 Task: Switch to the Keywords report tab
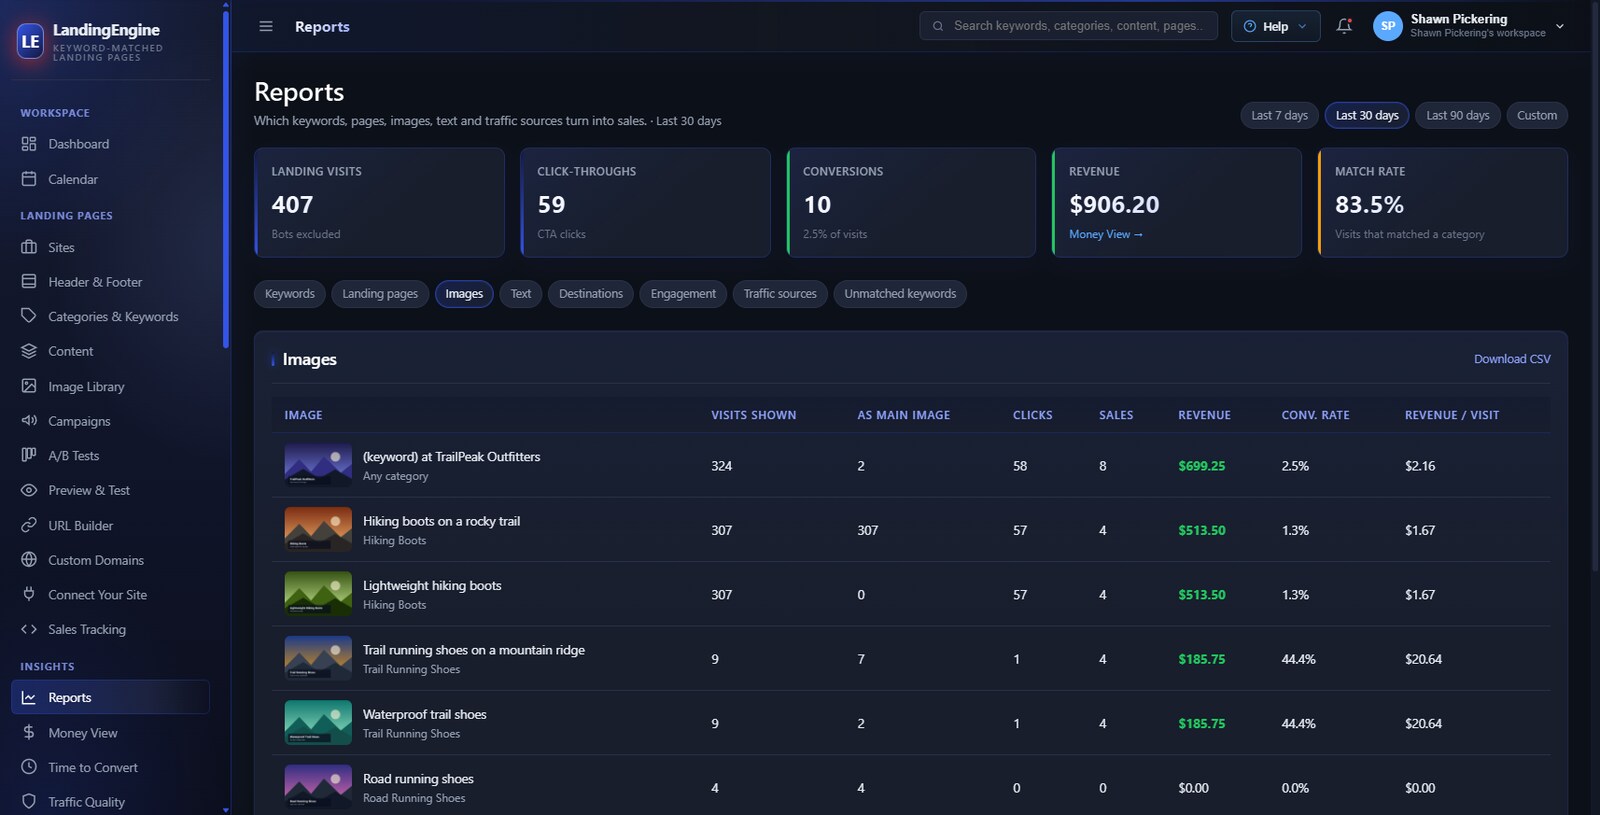click(290, 294)
